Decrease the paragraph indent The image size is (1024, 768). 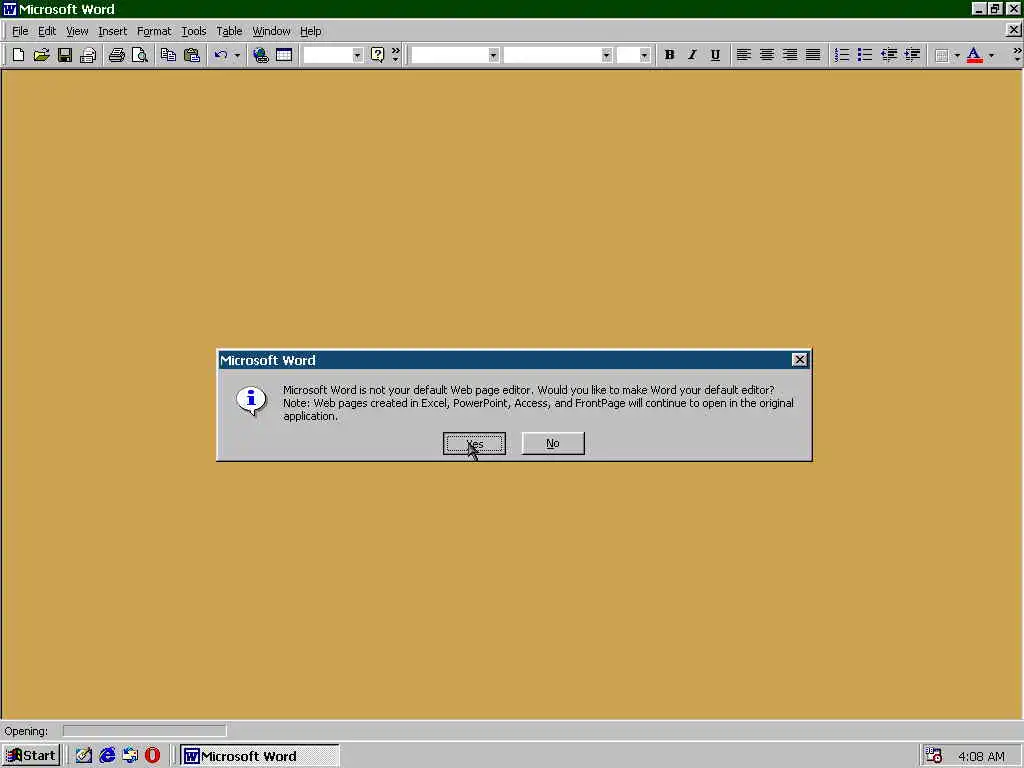coord(889,55)
